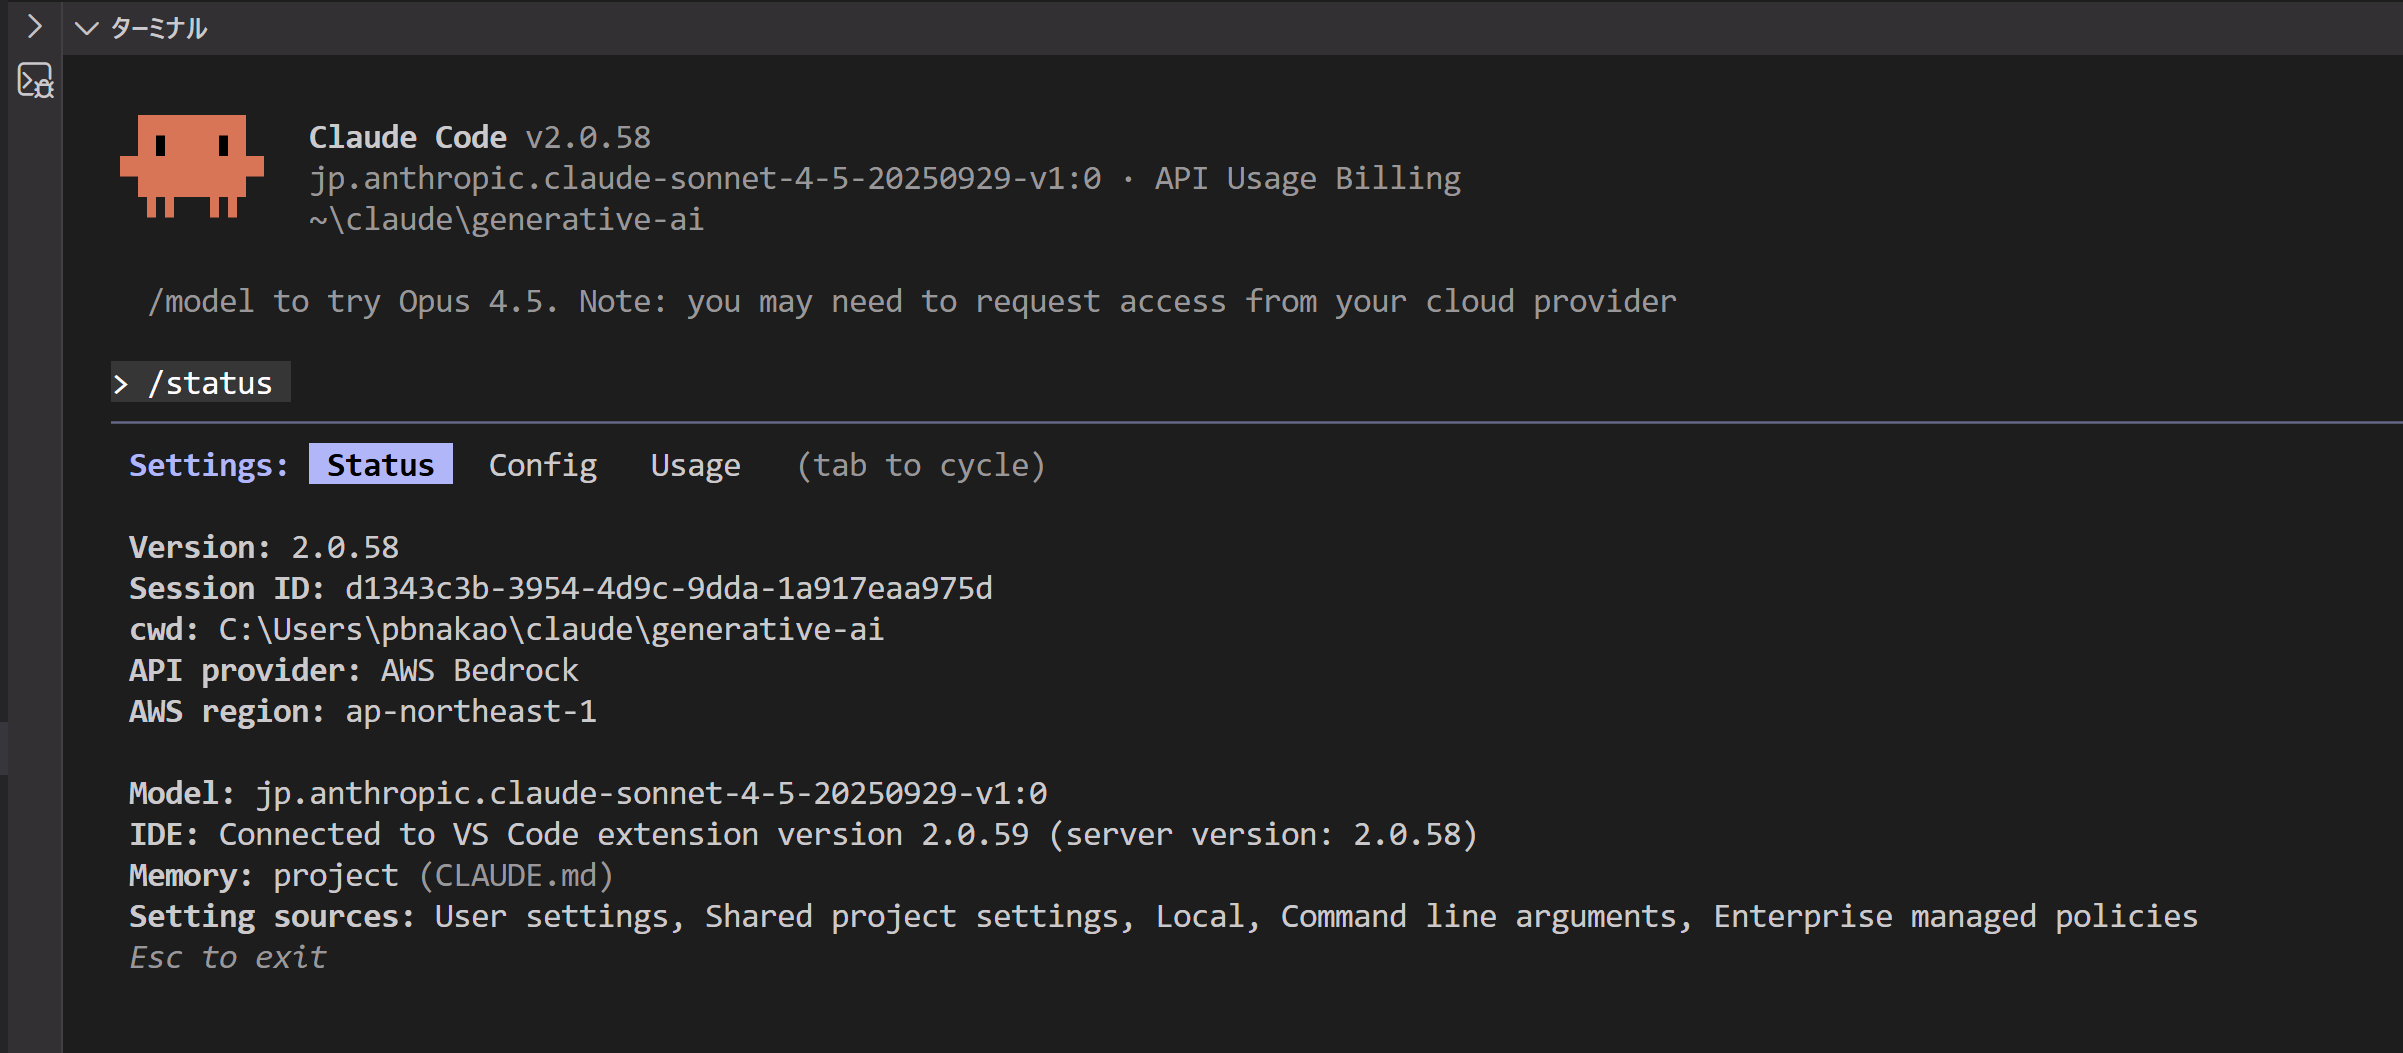
Task: Click the AWS region value ap-northeast-1
Action: click(x=470, y=711)
